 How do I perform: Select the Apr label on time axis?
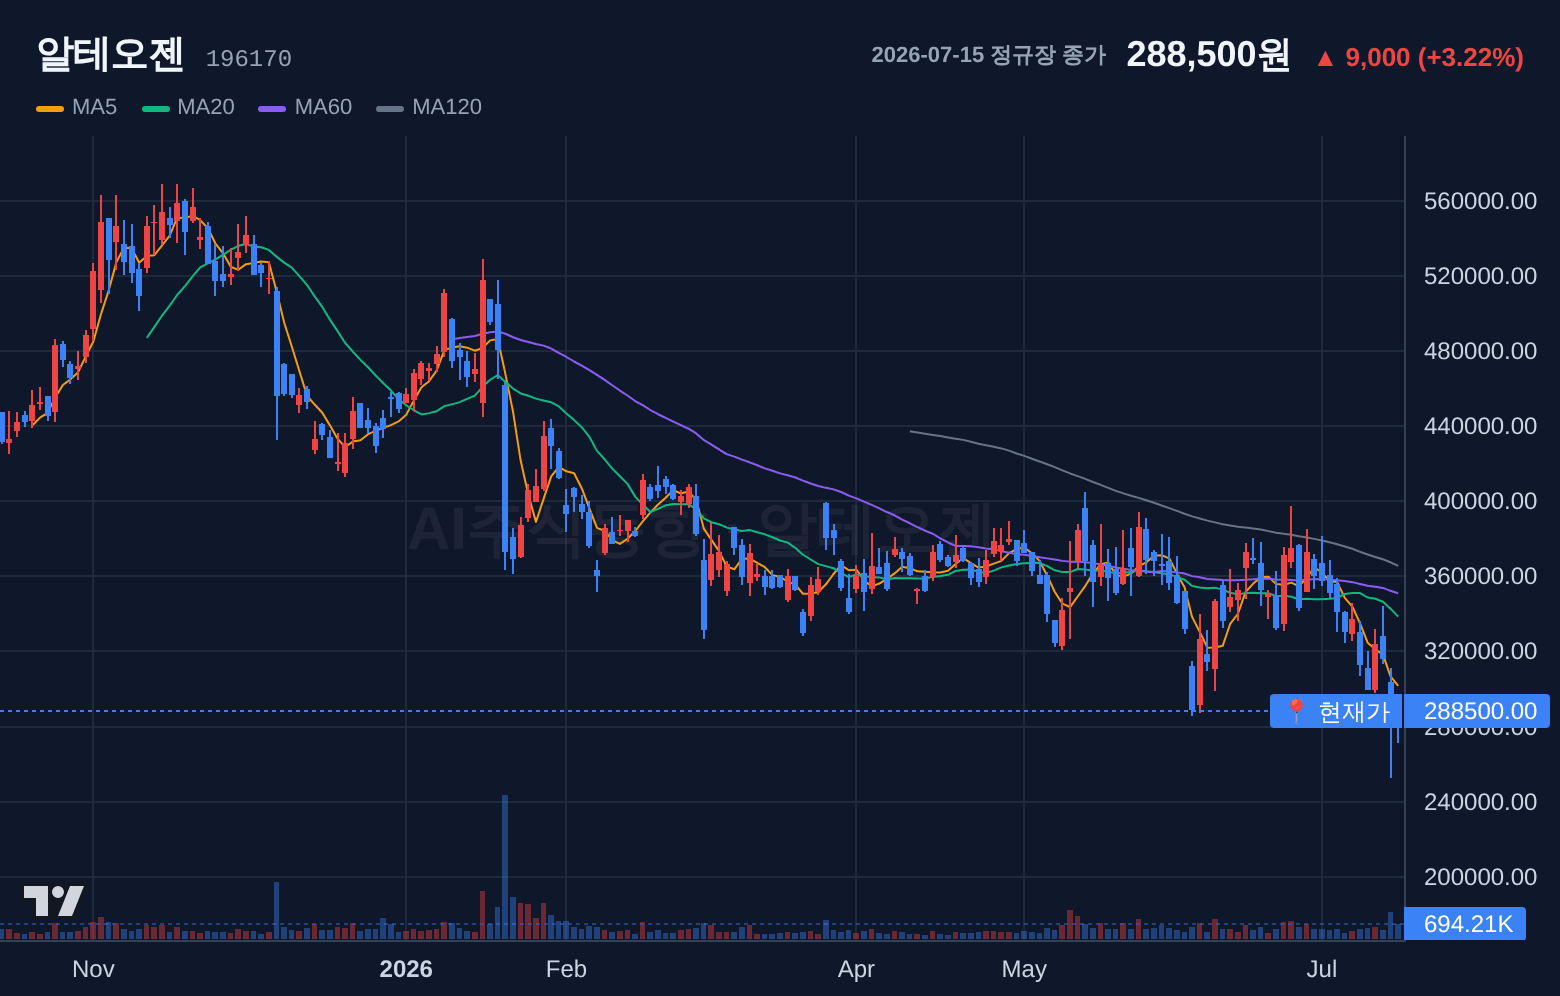click(x=856, y=969)
